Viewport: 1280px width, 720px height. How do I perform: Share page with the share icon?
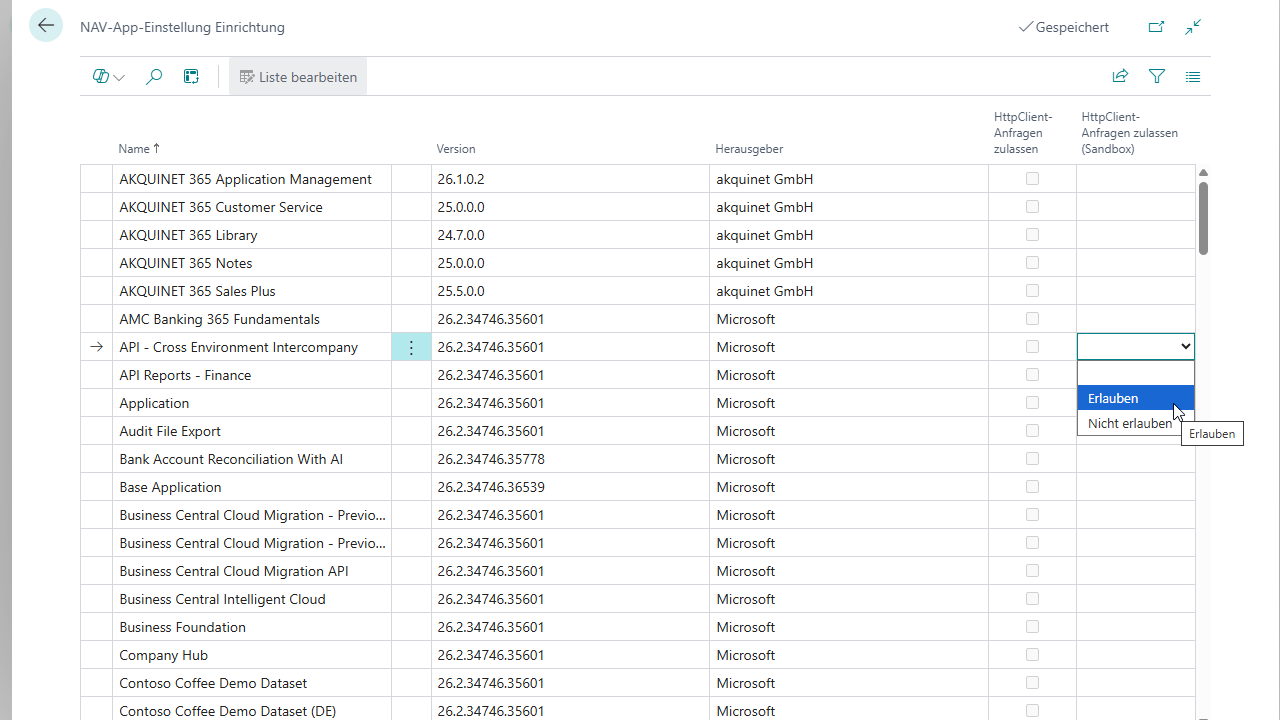(x=1120, y=76)
